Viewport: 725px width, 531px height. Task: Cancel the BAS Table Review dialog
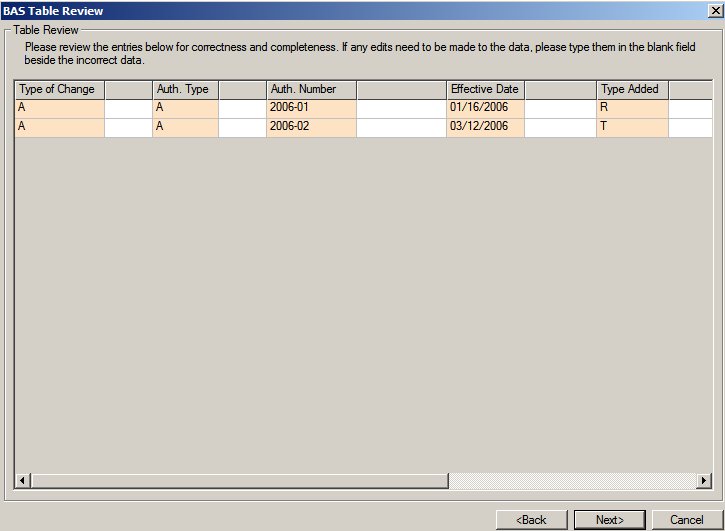[x=687, y=520]
